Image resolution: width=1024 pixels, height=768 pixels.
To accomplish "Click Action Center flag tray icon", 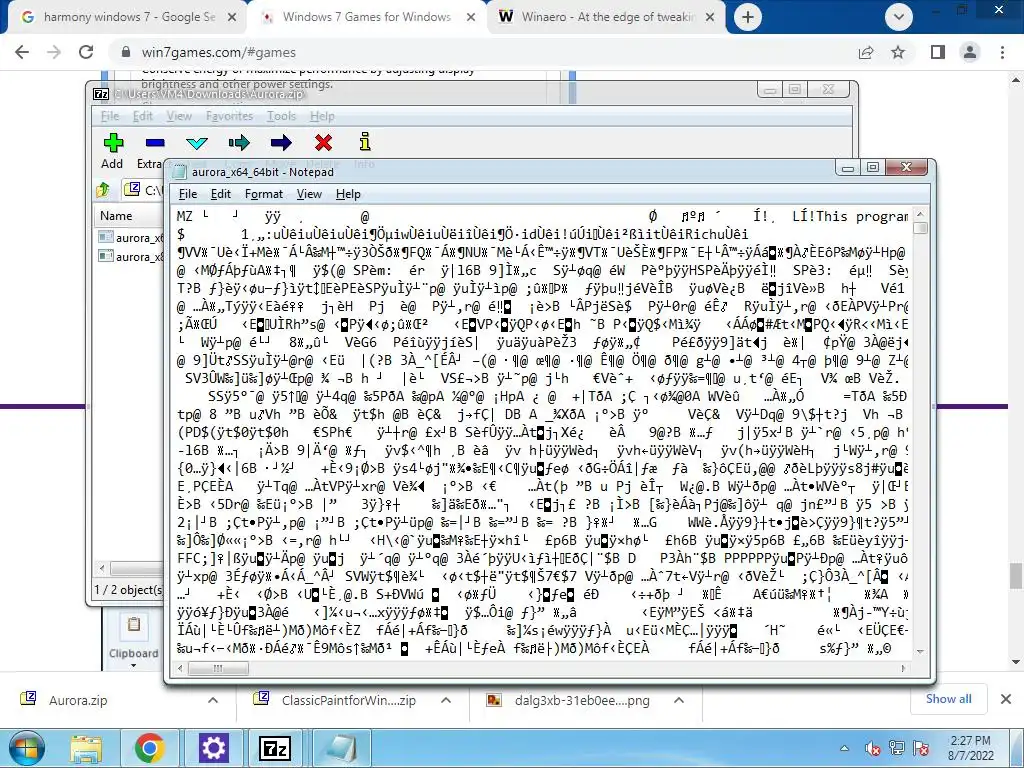I will click(x=921, y=748).
